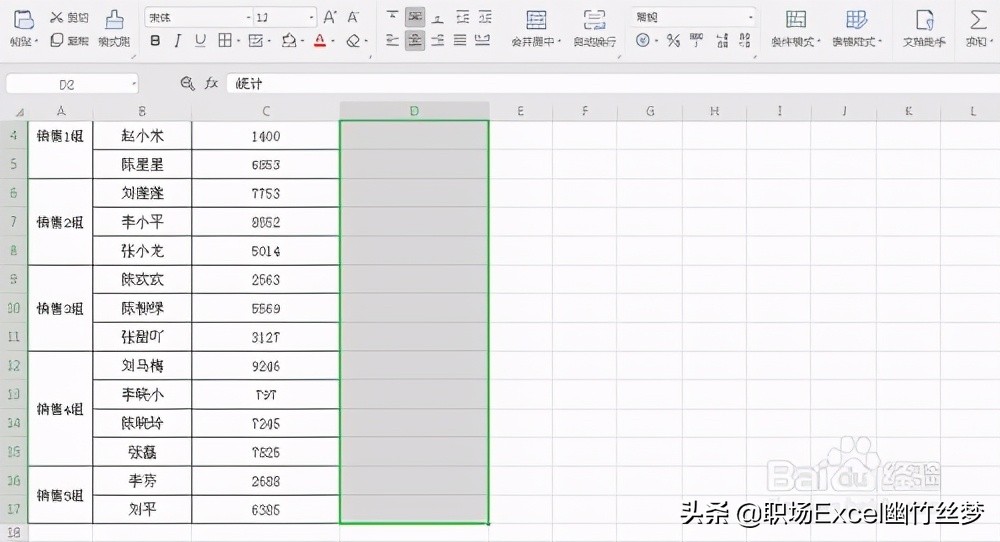1000x542 pixels.
Task: Click the justify alignment icon
Action: coord(460,41)
